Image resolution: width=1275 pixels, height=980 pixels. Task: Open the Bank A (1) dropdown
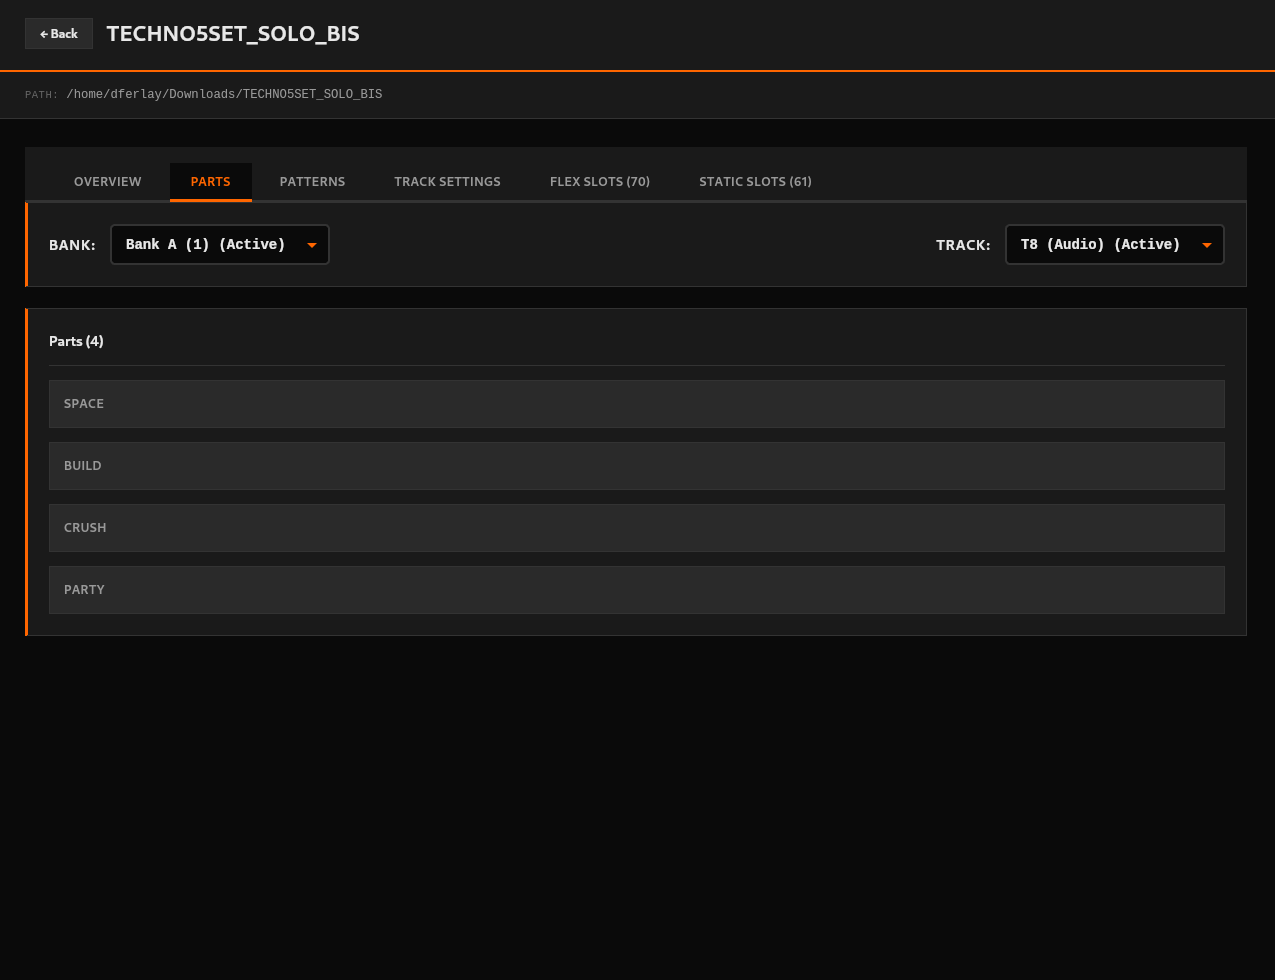[207, 245]
